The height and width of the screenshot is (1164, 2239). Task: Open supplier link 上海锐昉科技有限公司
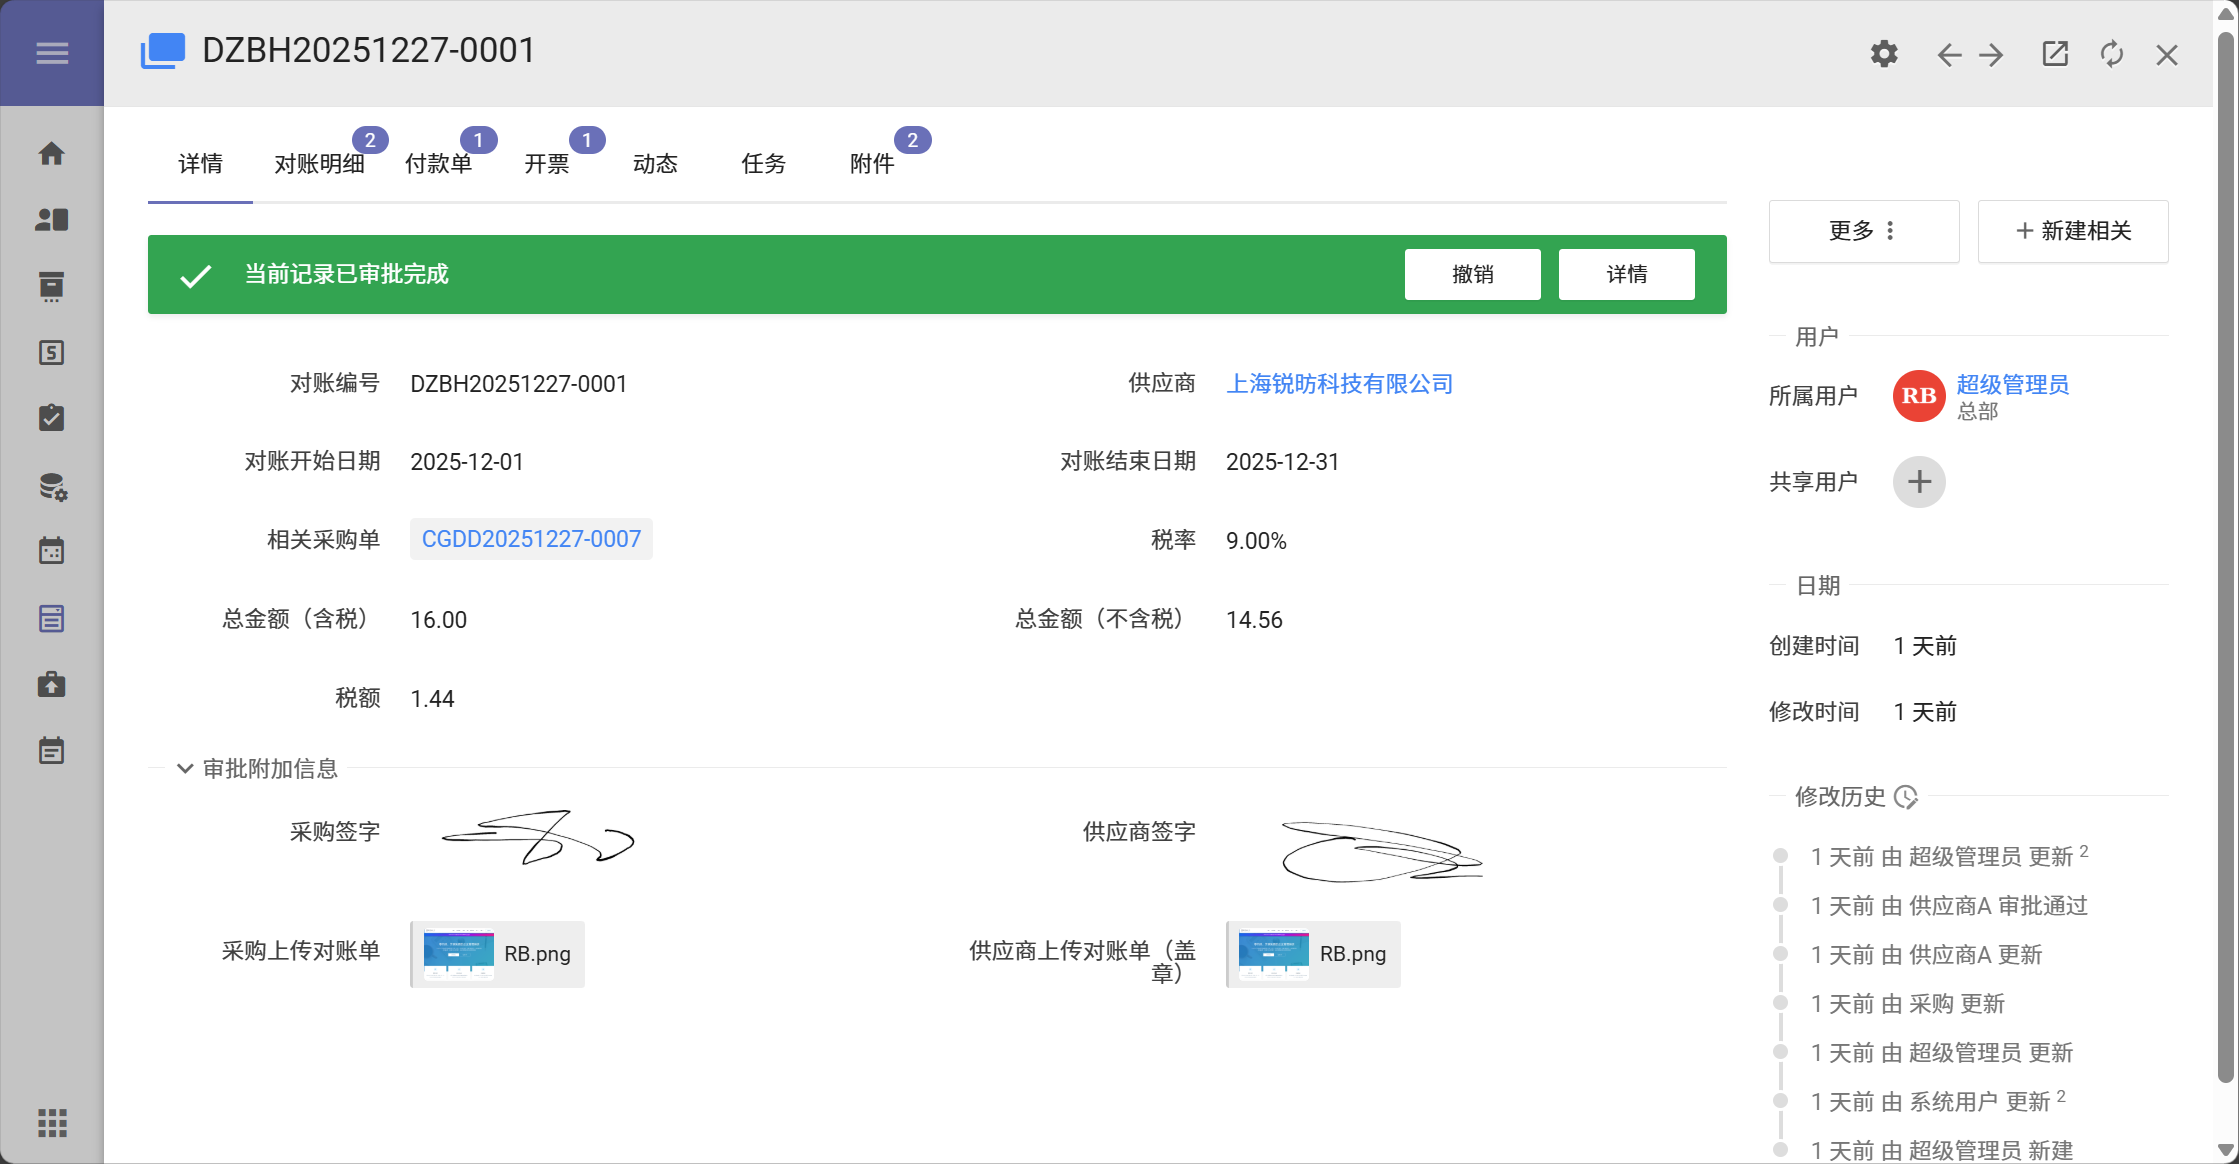pyautogui.click(x=1339, y=384)
